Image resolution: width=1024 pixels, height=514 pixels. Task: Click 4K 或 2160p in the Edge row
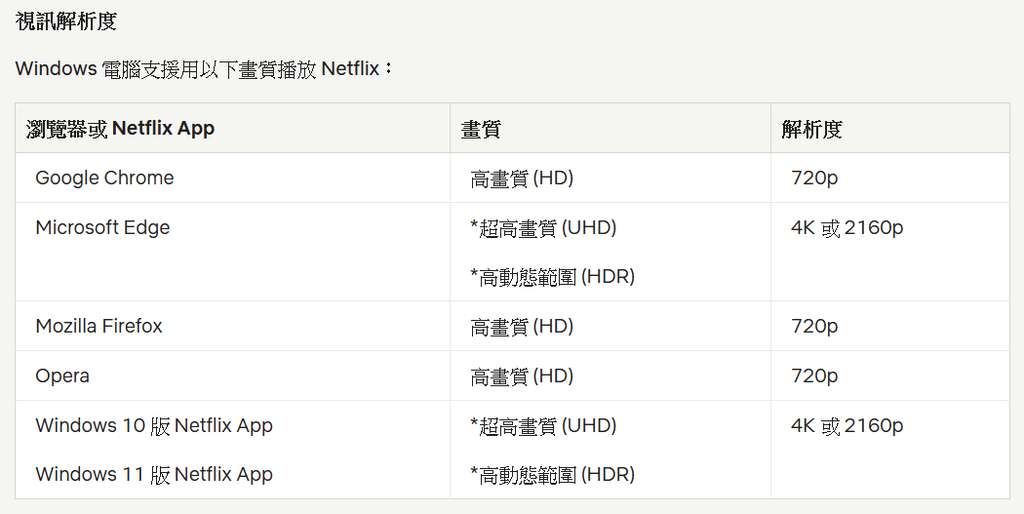click(x=846, y=228)
